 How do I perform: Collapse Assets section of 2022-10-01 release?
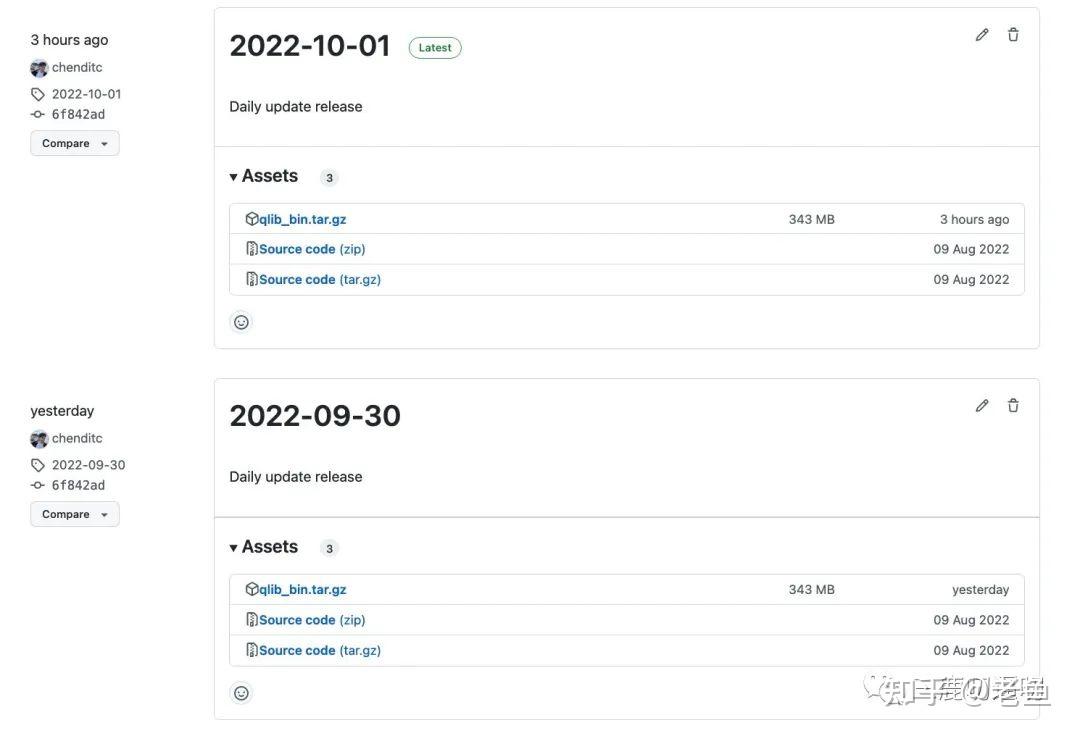pos(264,176)
